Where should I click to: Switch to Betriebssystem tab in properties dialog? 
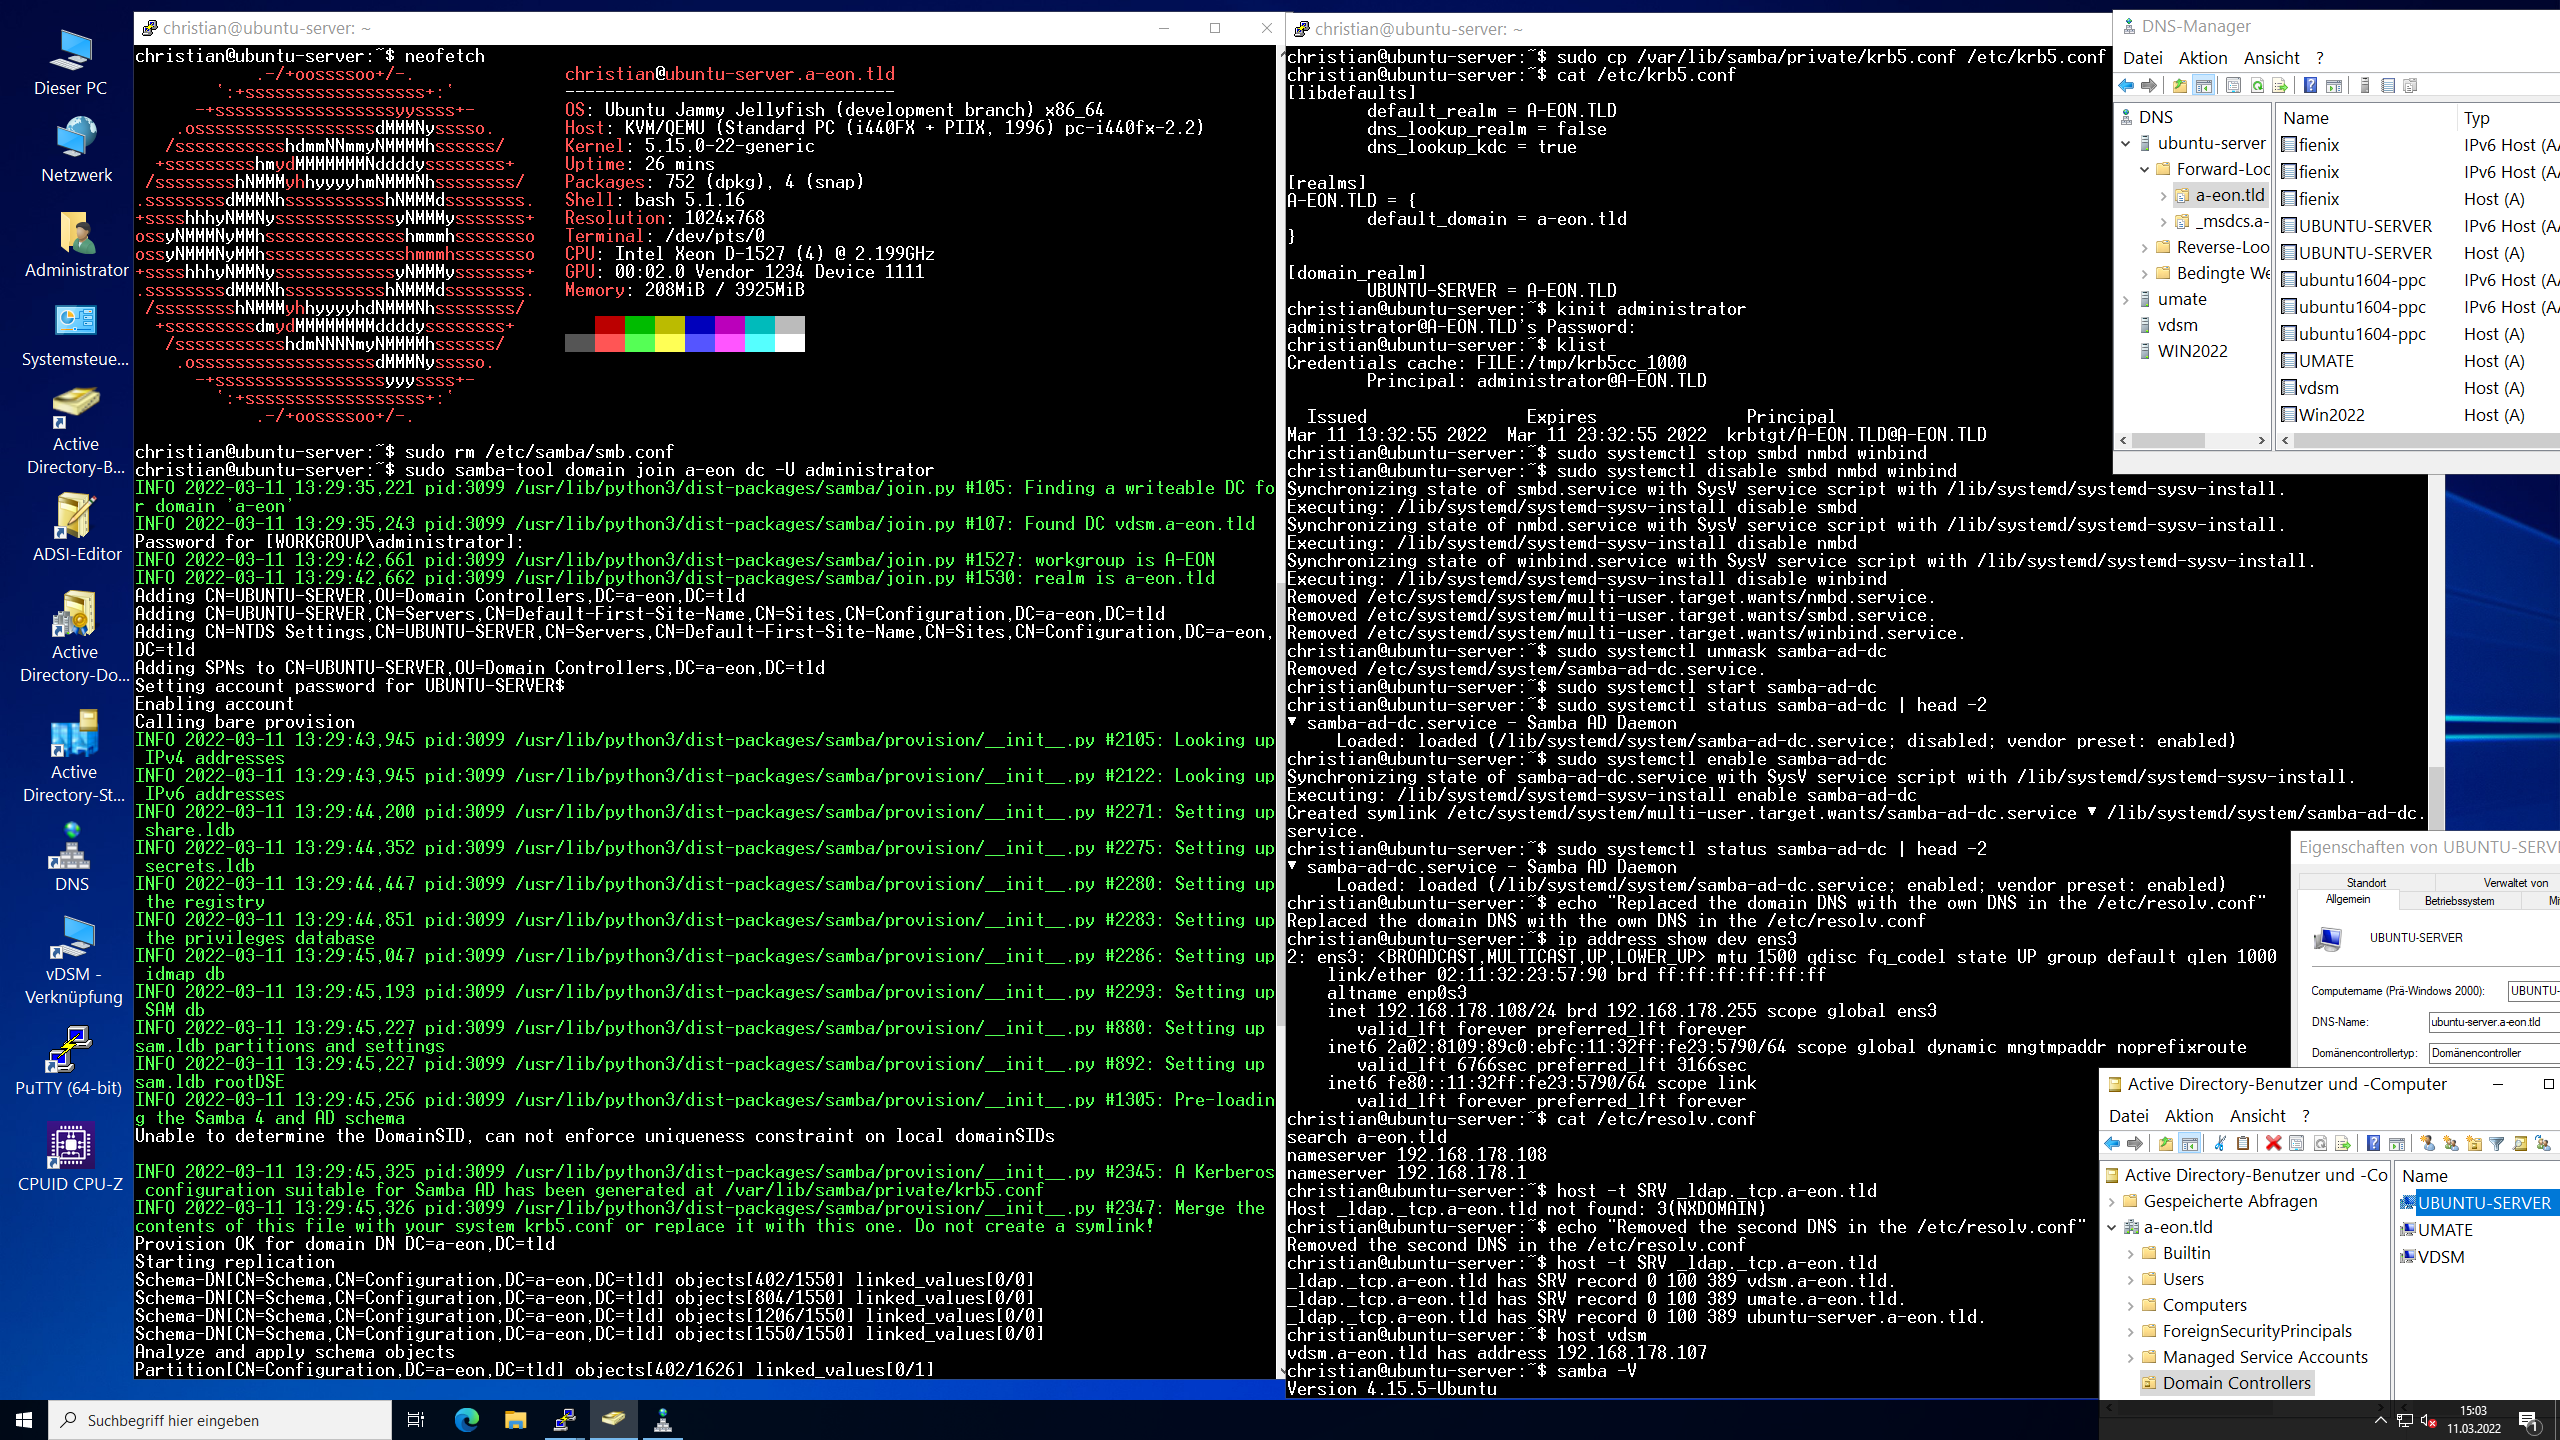[2459, 901]
